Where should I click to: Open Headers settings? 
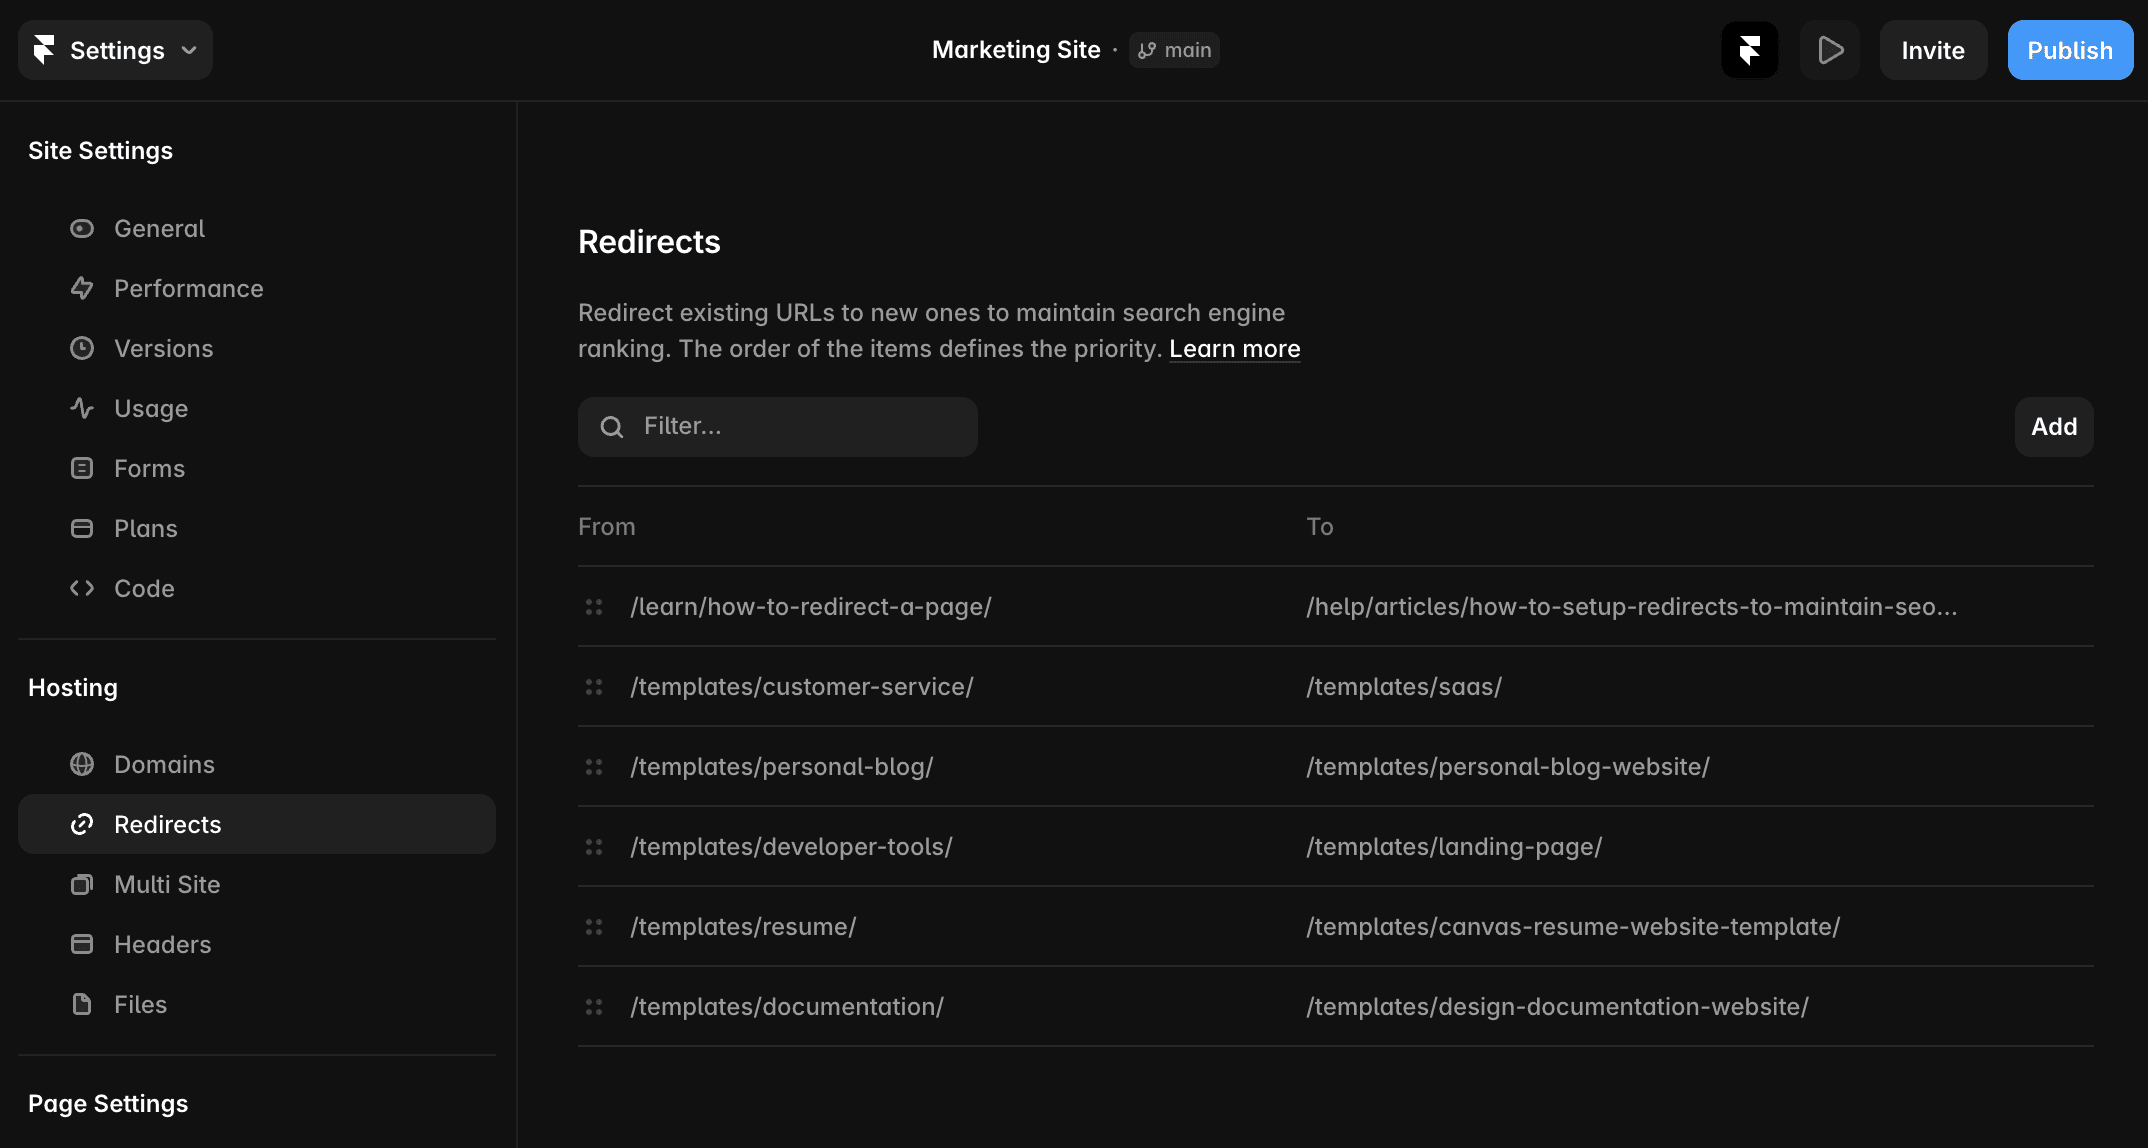[257, 945]
